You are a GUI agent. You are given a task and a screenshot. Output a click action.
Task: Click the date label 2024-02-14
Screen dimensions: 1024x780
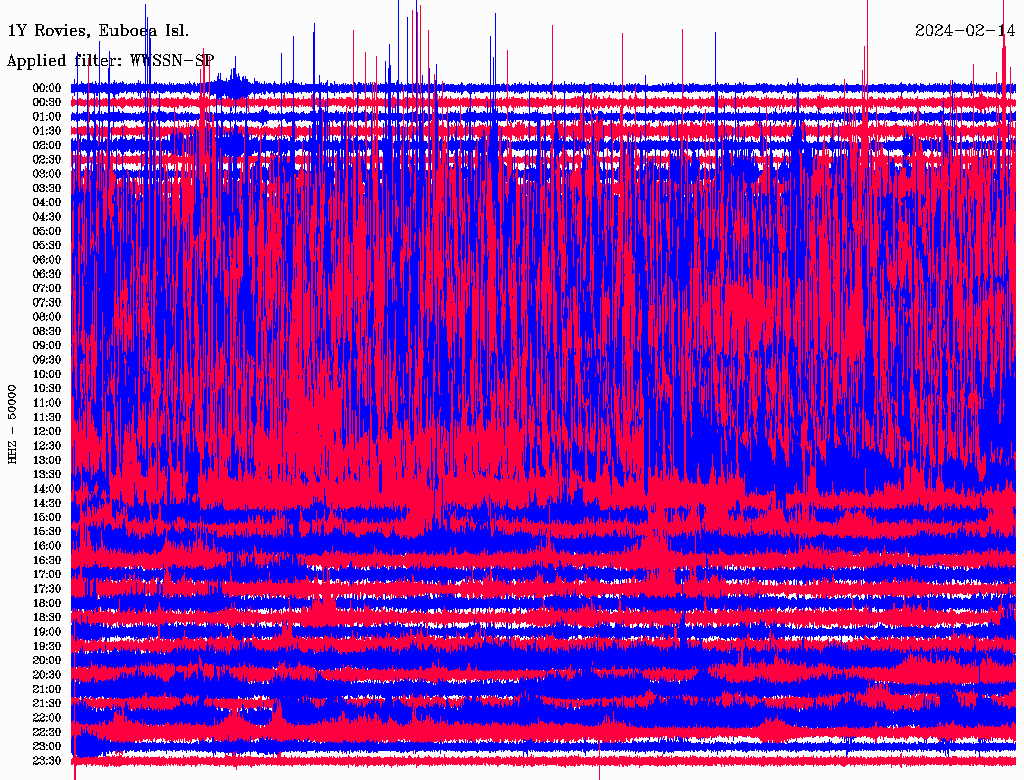[965, 30]
